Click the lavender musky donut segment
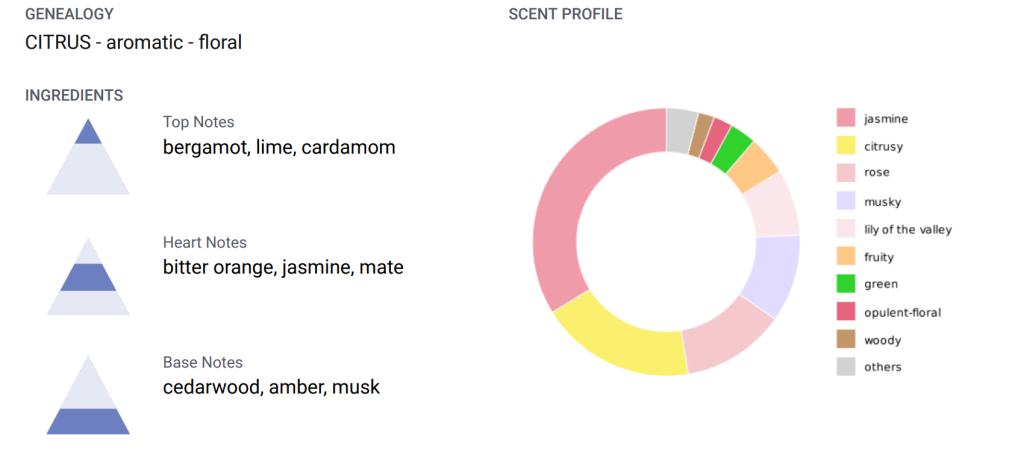This screenshot has height=452, width=1024. coord(777,273)
